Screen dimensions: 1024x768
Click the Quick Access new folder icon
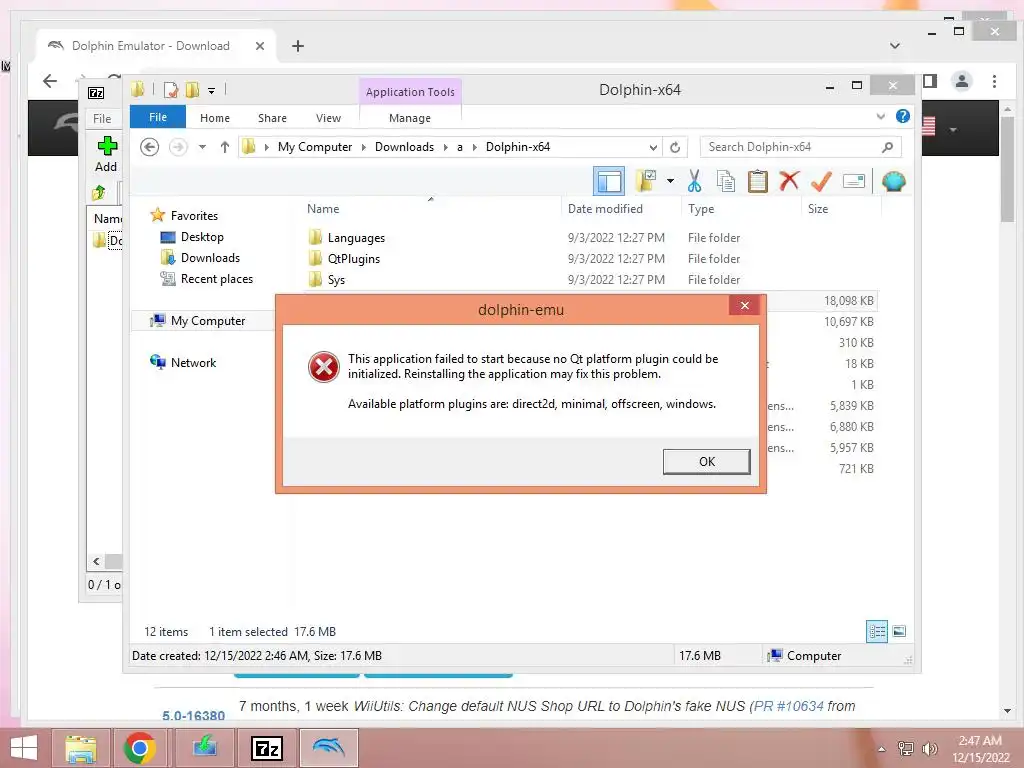click(192, 90)
